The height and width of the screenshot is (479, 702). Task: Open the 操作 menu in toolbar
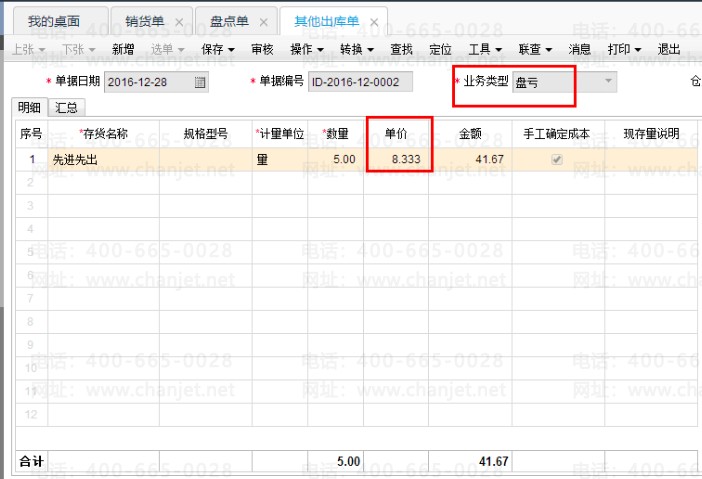306,48
